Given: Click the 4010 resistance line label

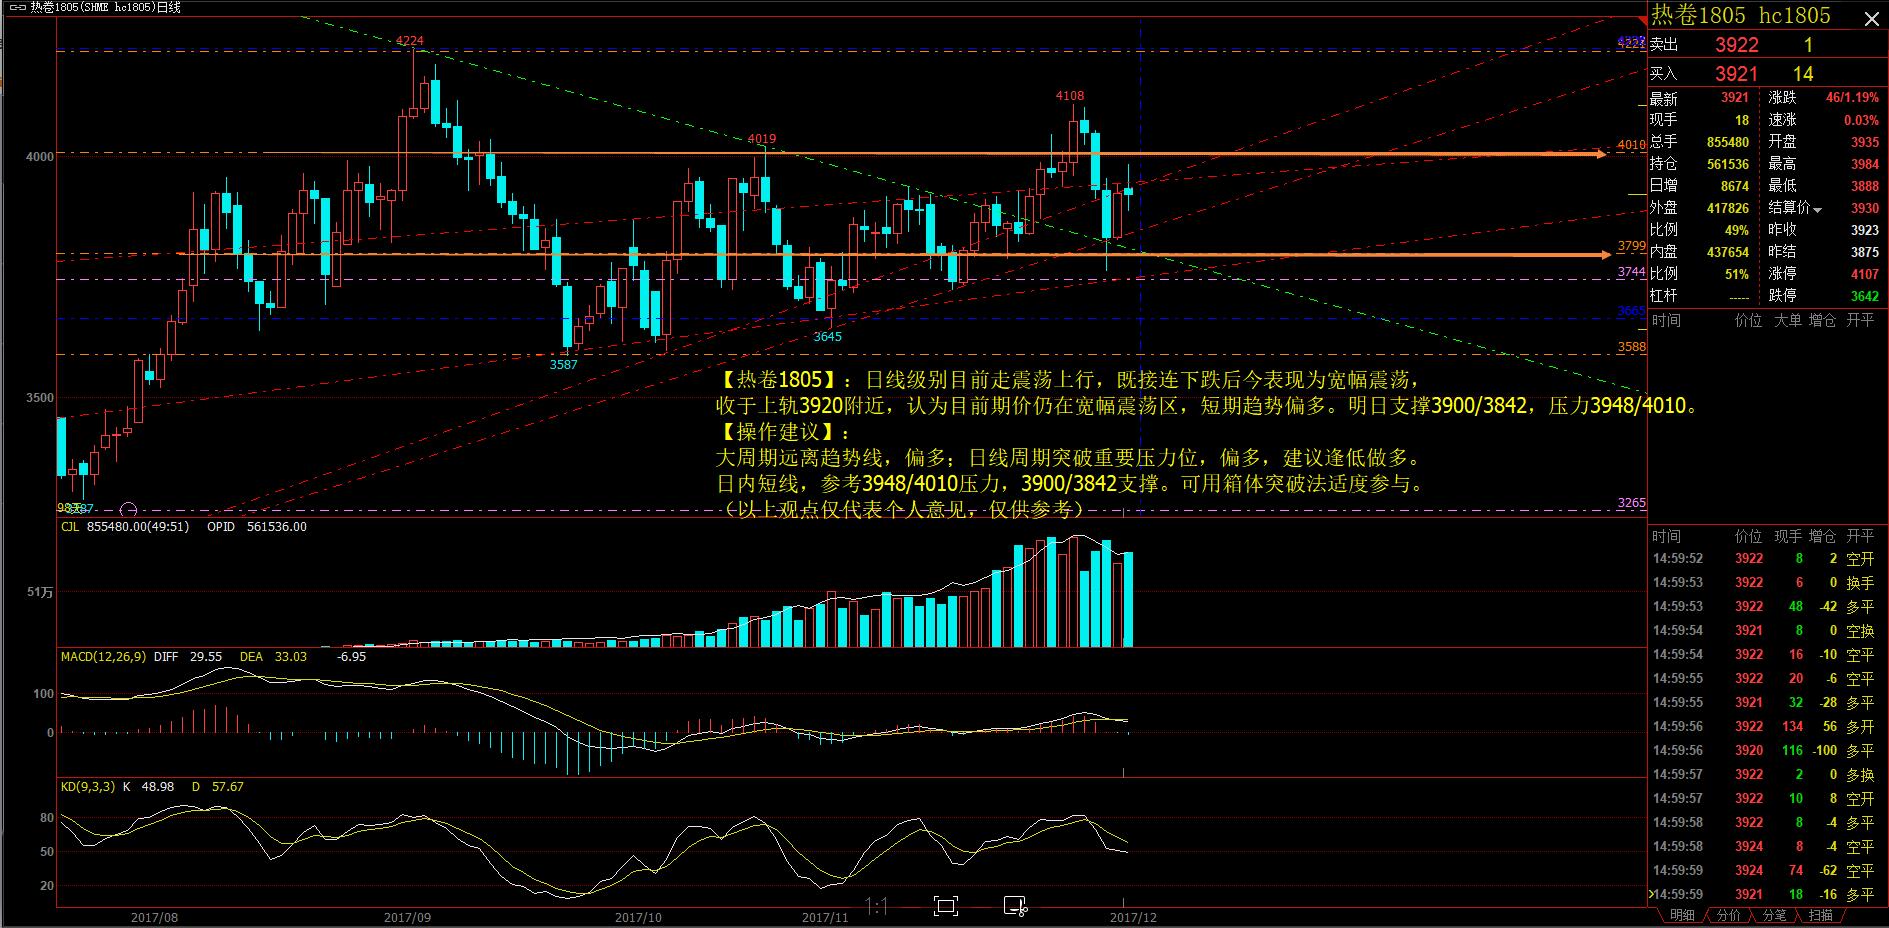Looking at the screenshot, I should click(1631, 145).
